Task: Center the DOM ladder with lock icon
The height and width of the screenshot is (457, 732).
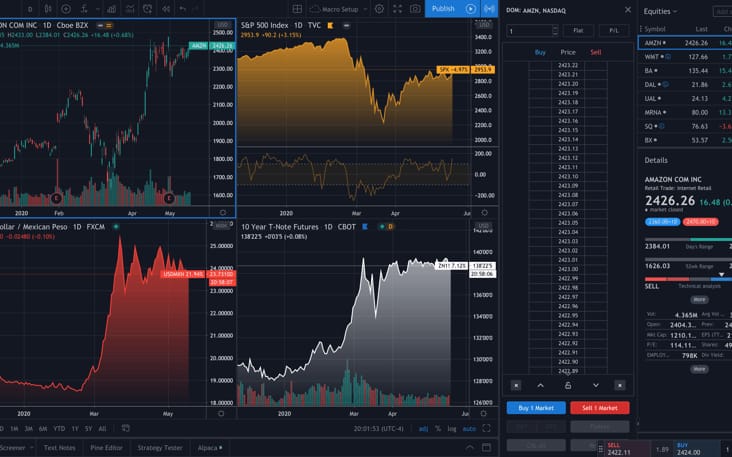Action: (x=568, y=385)
